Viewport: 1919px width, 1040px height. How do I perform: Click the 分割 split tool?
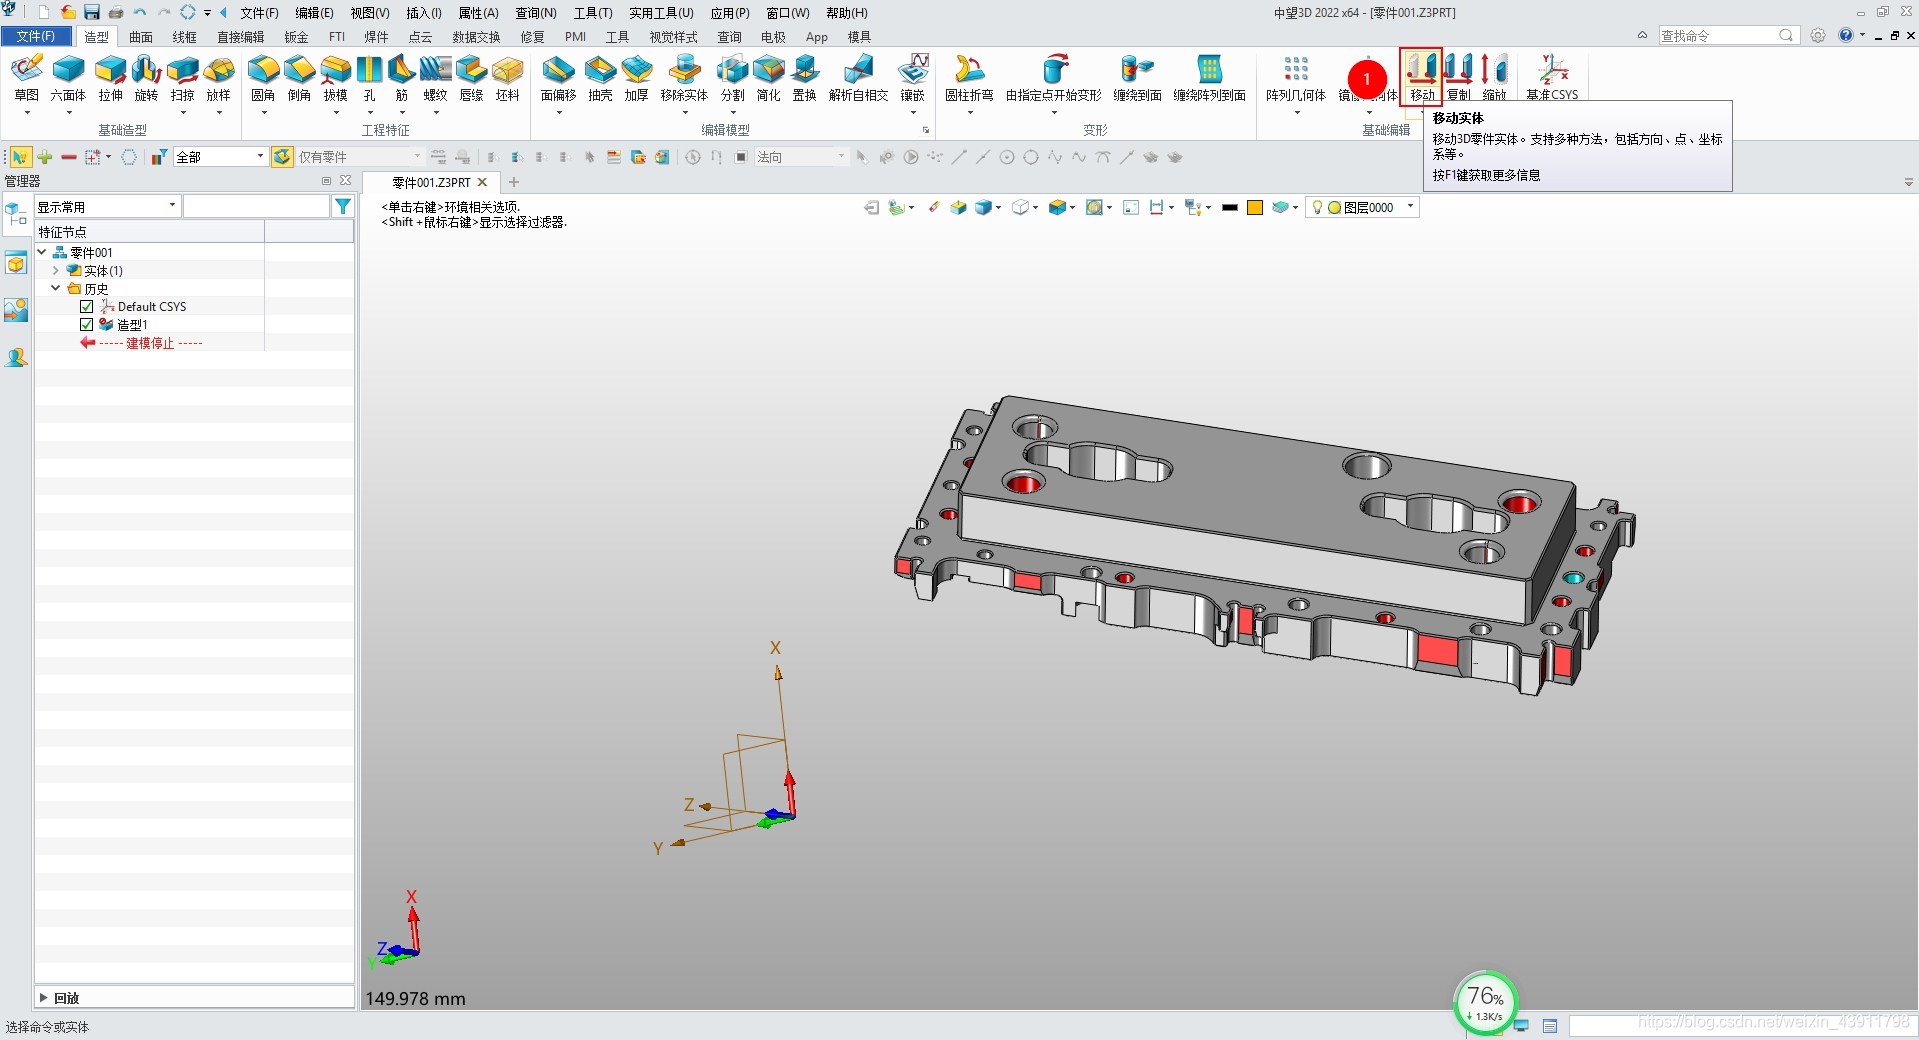[x=732, y=78]
